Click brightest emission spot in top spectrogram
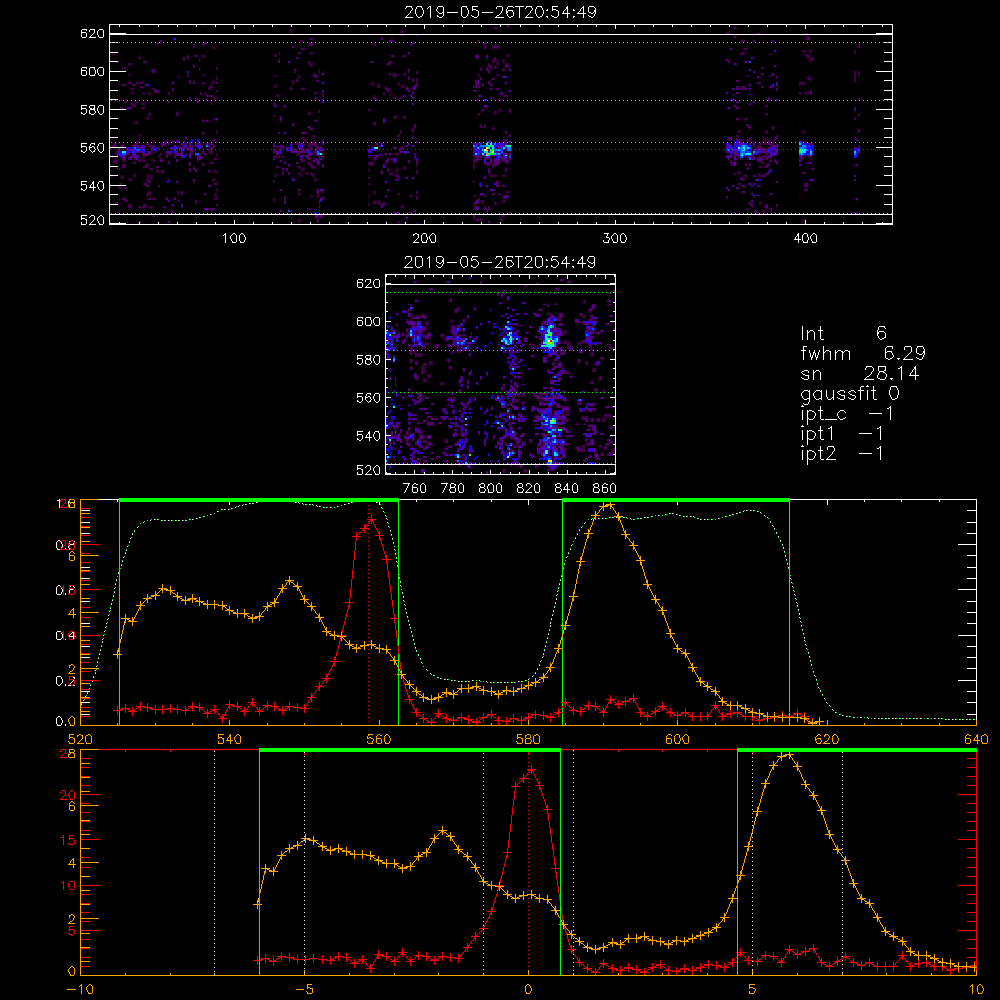Screen dimensions: 1000x1000 pyautogui.click(x=490, y=151)
